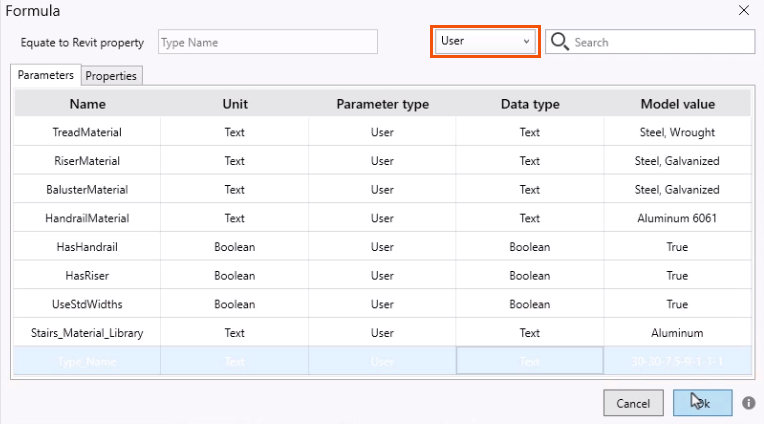Click the search magnifier icon
764x424 pixels.
(560, 42)
